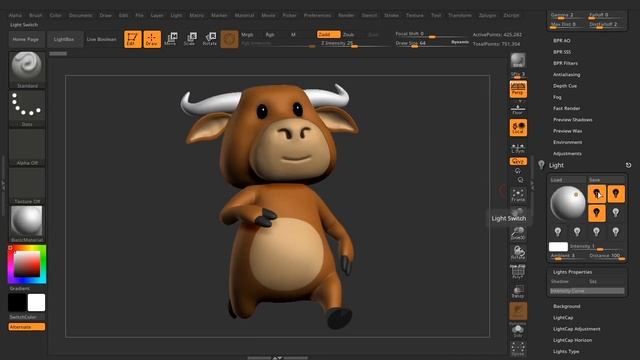Click the light placement sphere
Screen dimensions: 640x360
(567, 203)
